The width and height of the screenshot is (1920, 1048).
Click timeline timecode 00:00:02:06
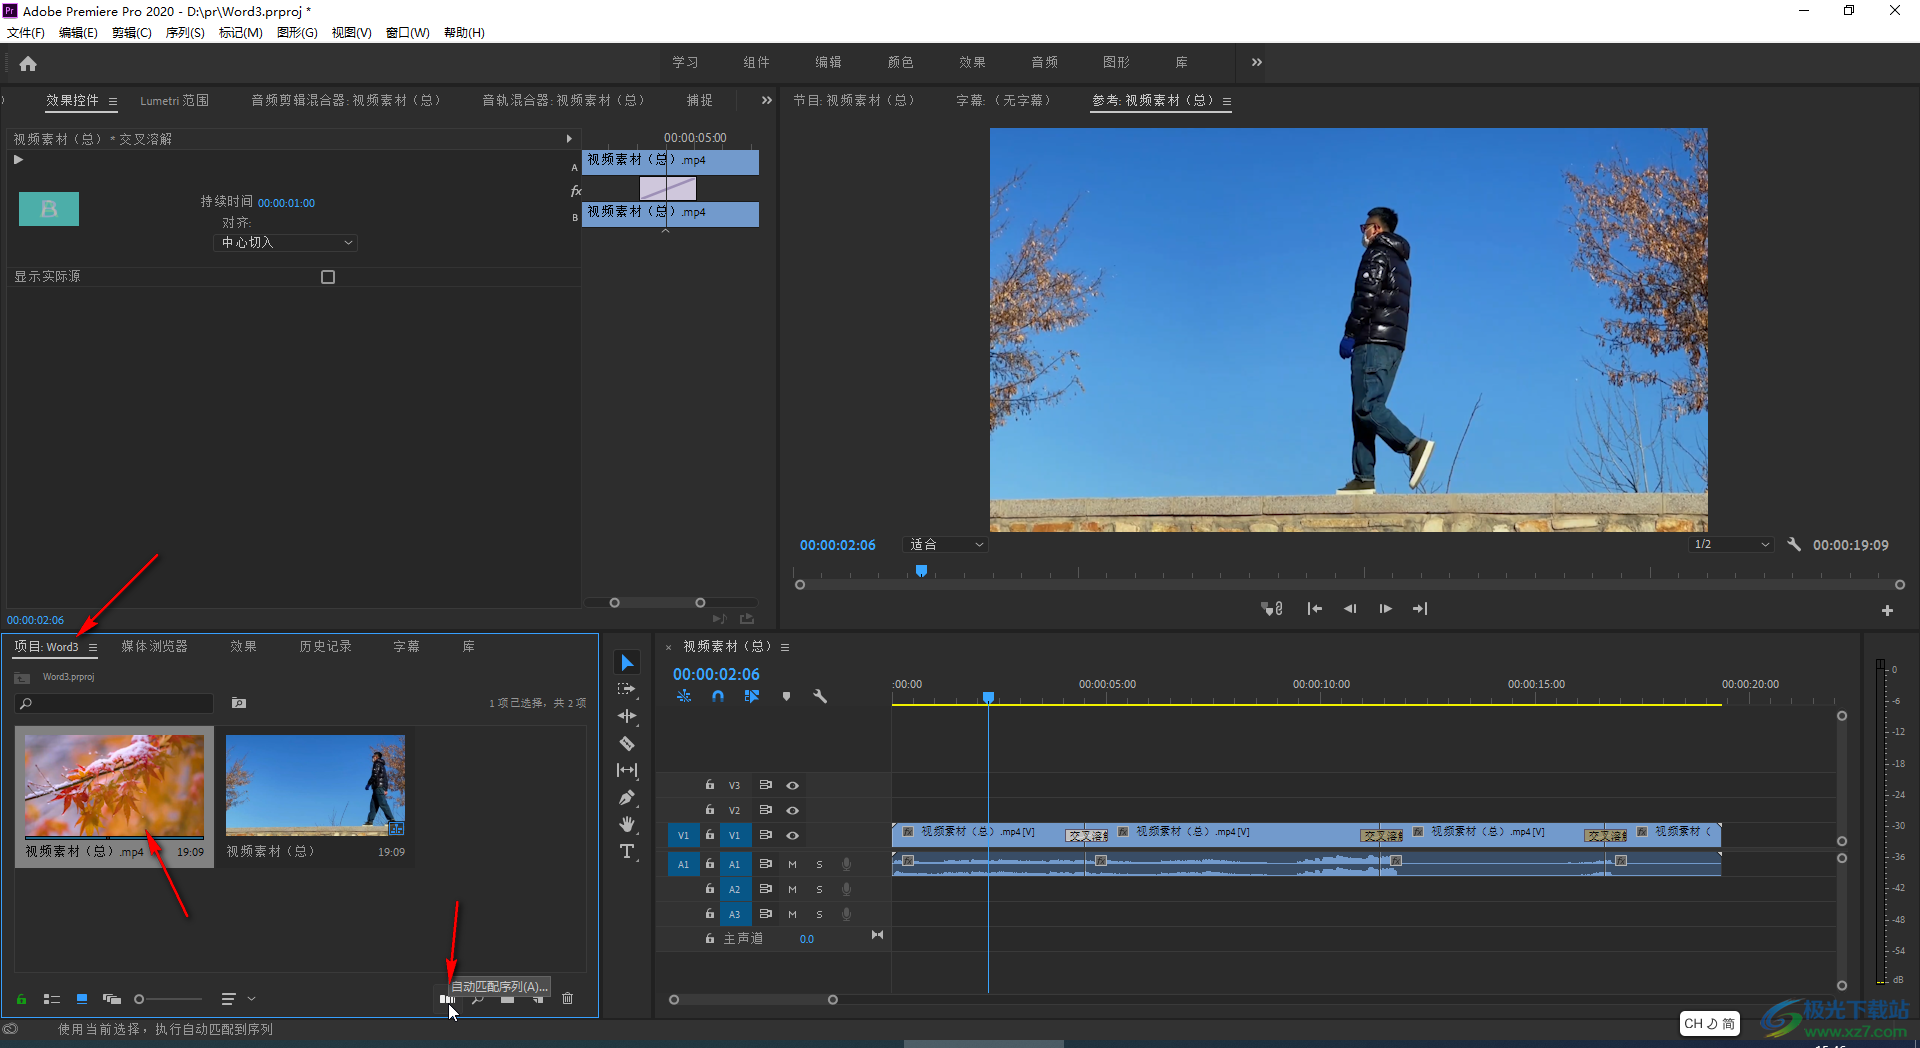716,674
